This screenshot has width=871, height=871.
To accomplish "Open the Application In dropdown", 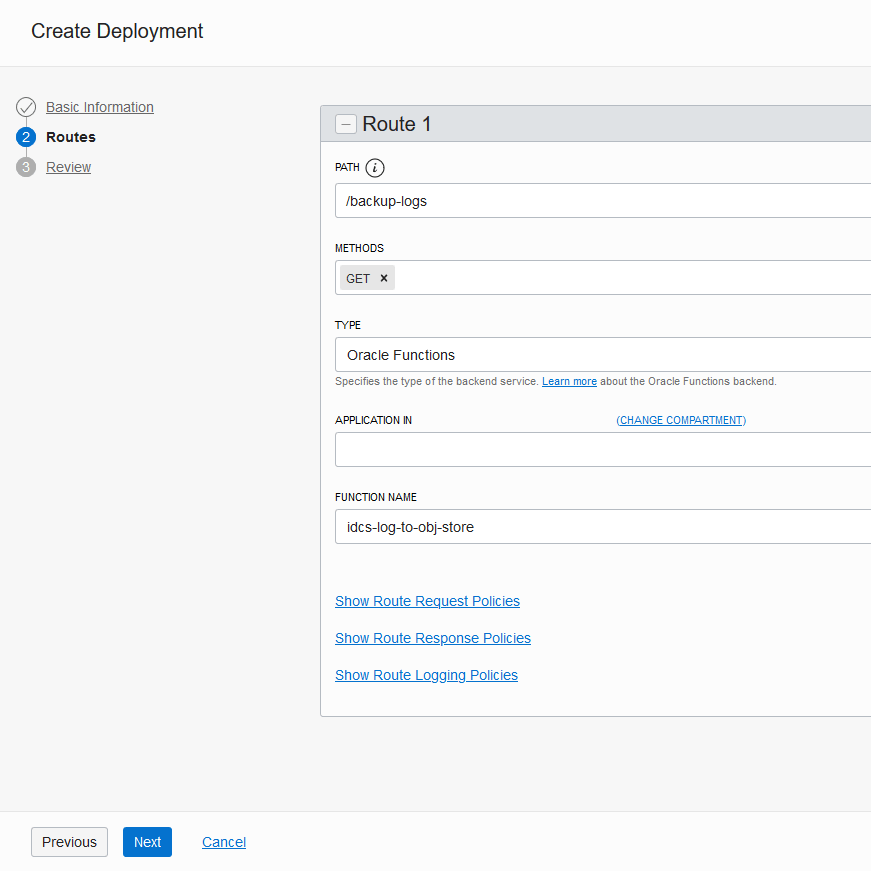I will [x=600, y=450].
